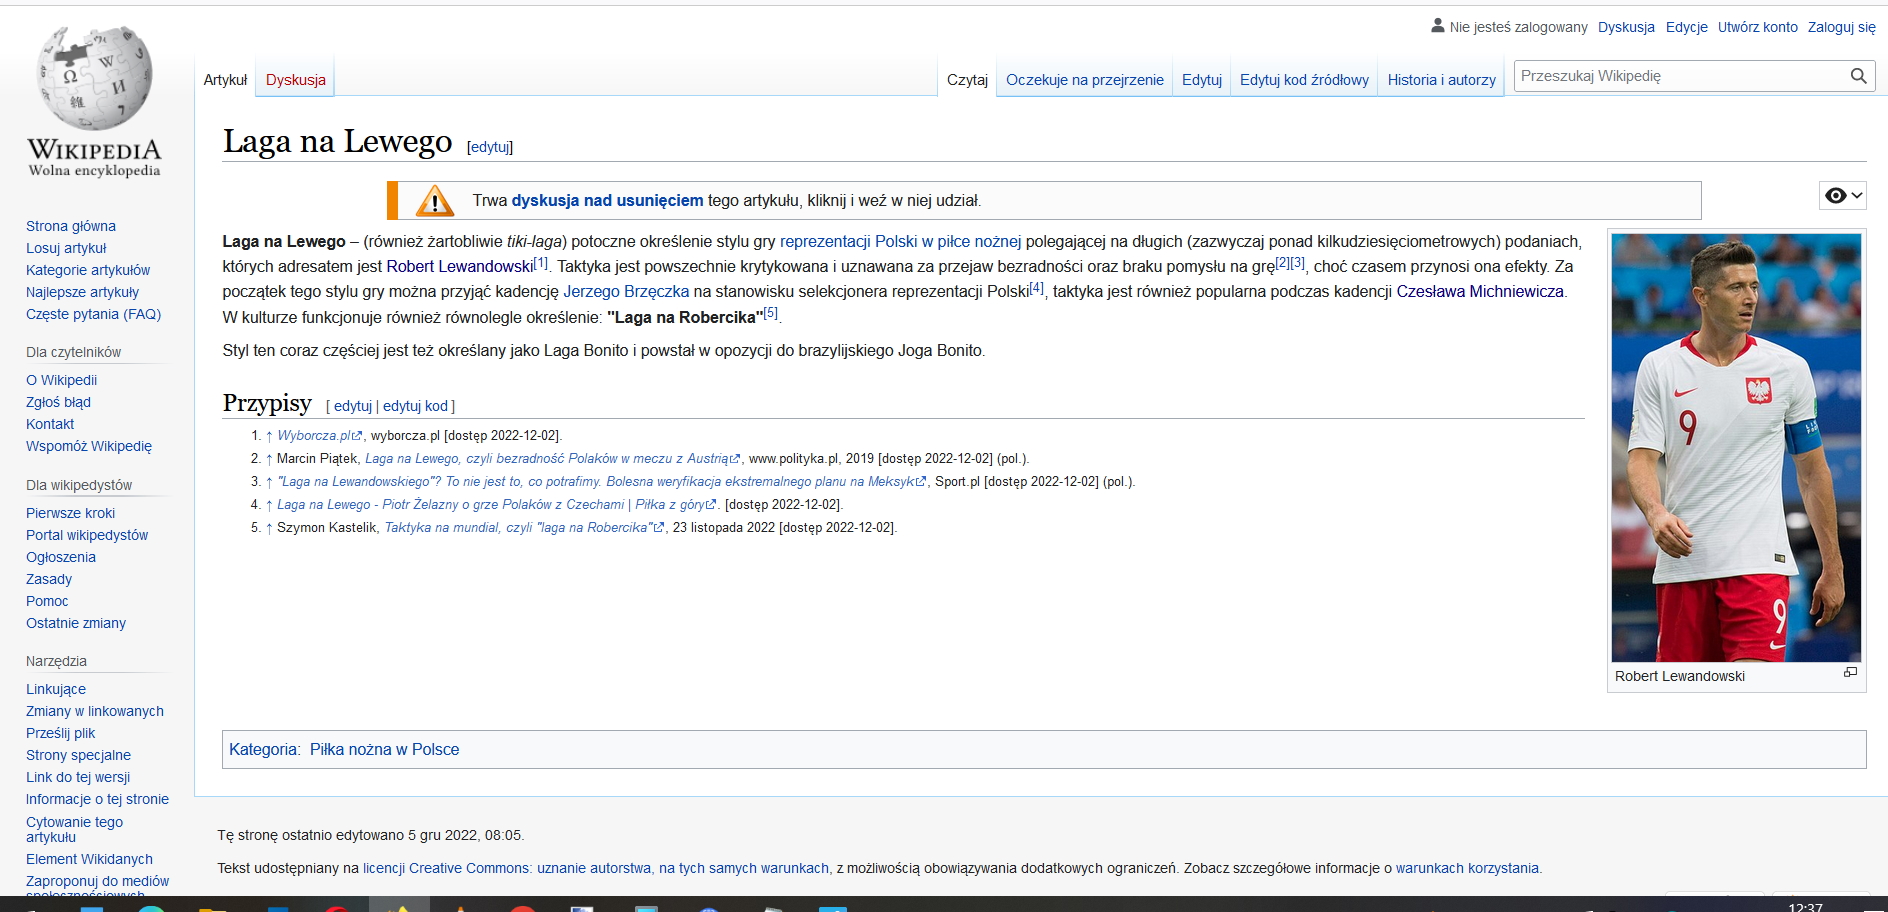1888x912 pixels.
Task: Switch to the Dyskusja tab
Action: coord(296,80)
